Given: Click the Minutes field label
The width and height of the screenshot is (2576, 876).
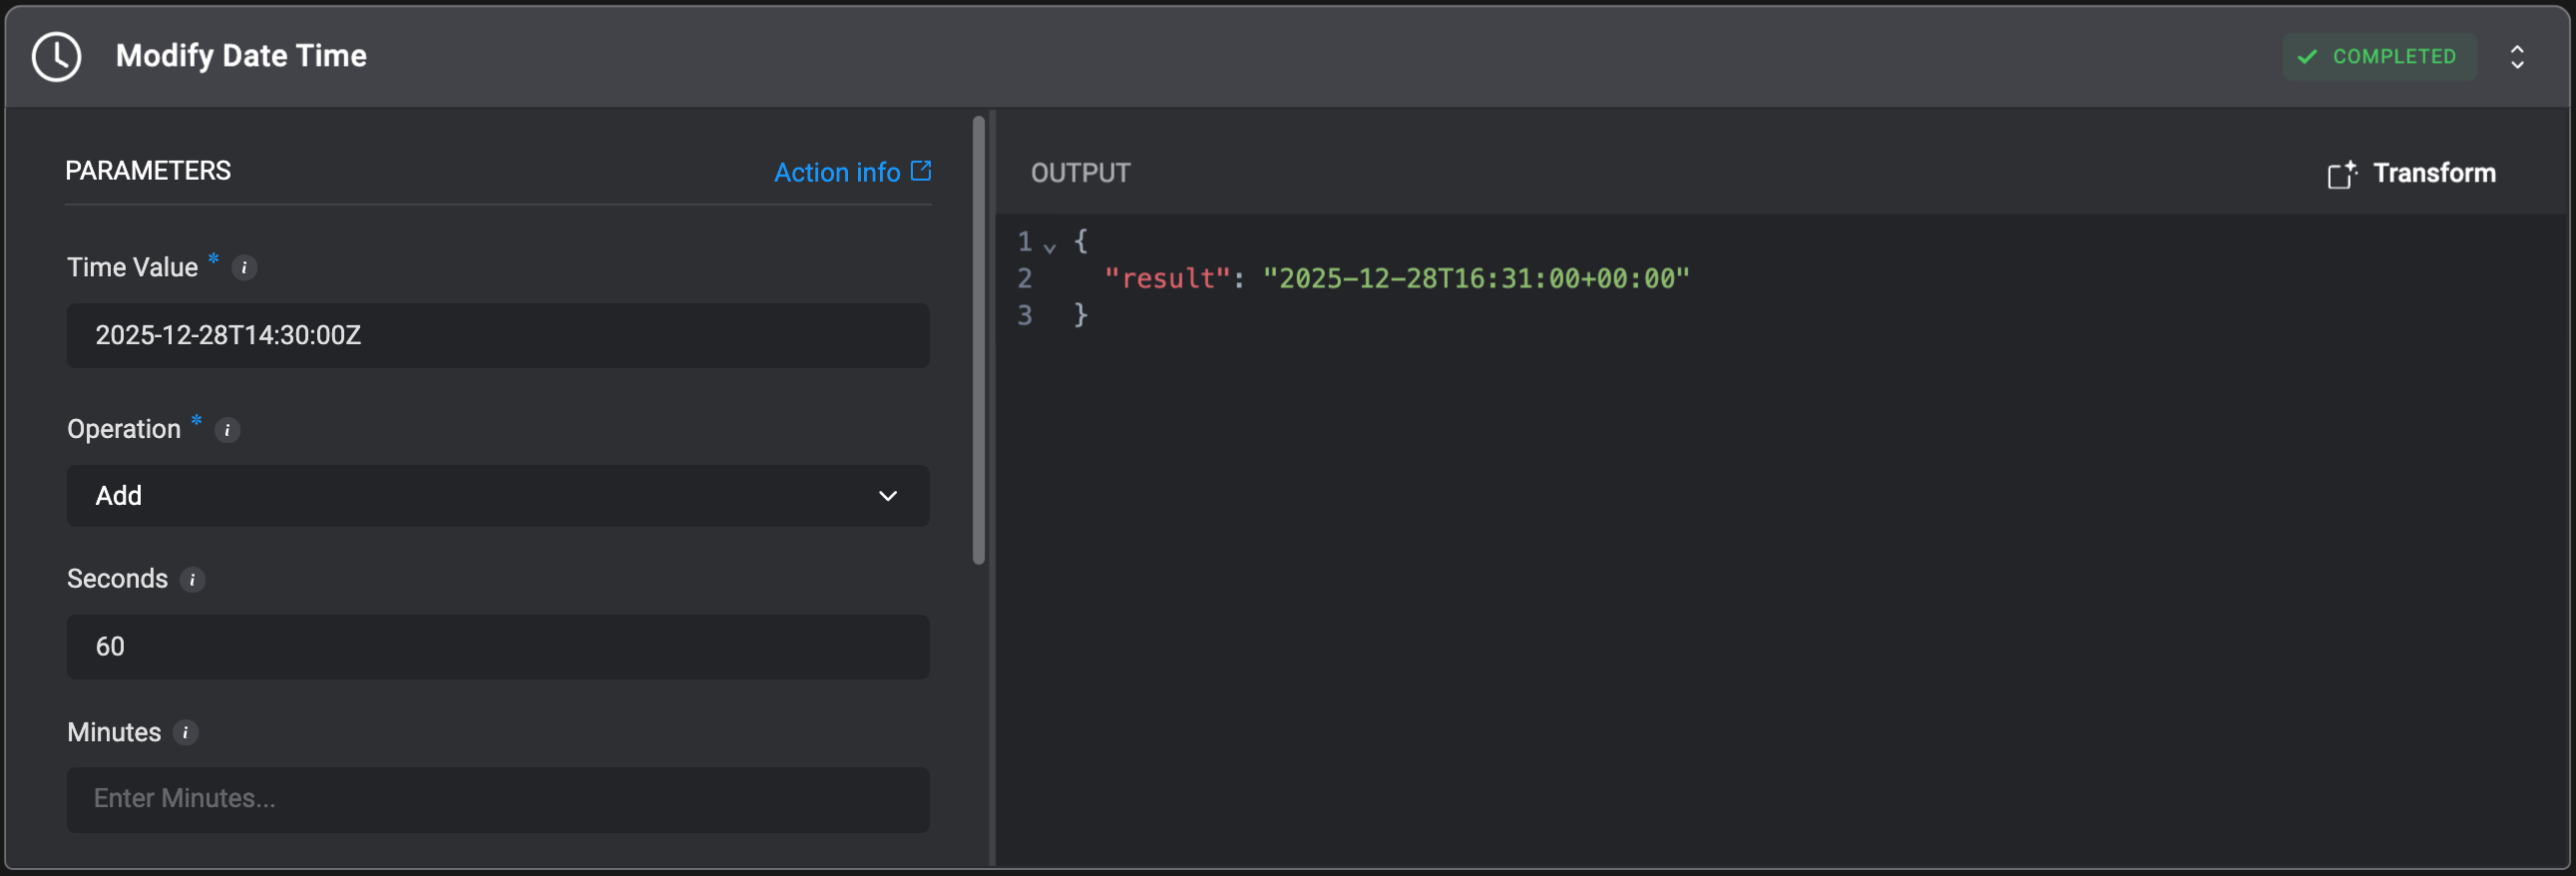Looking at the screenshot, I should (114, 733).
